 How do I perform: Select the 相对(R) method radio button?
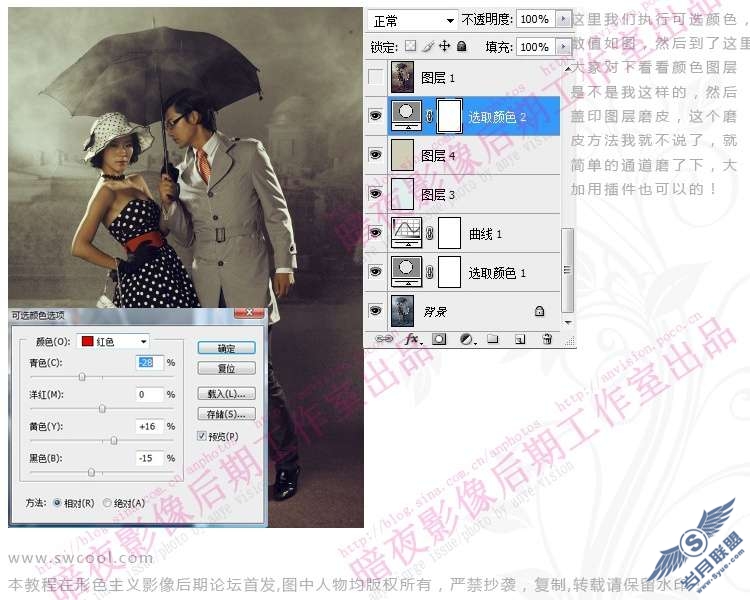pos(57,502)
